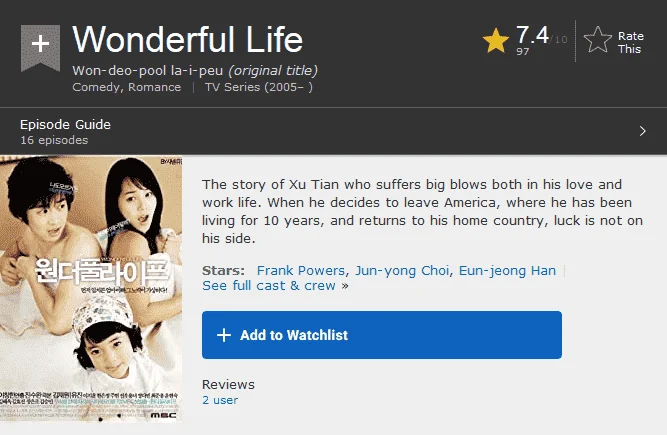Click See full cast & crew
The height and width of the screenshot is (435, 667).
point(275,285)
